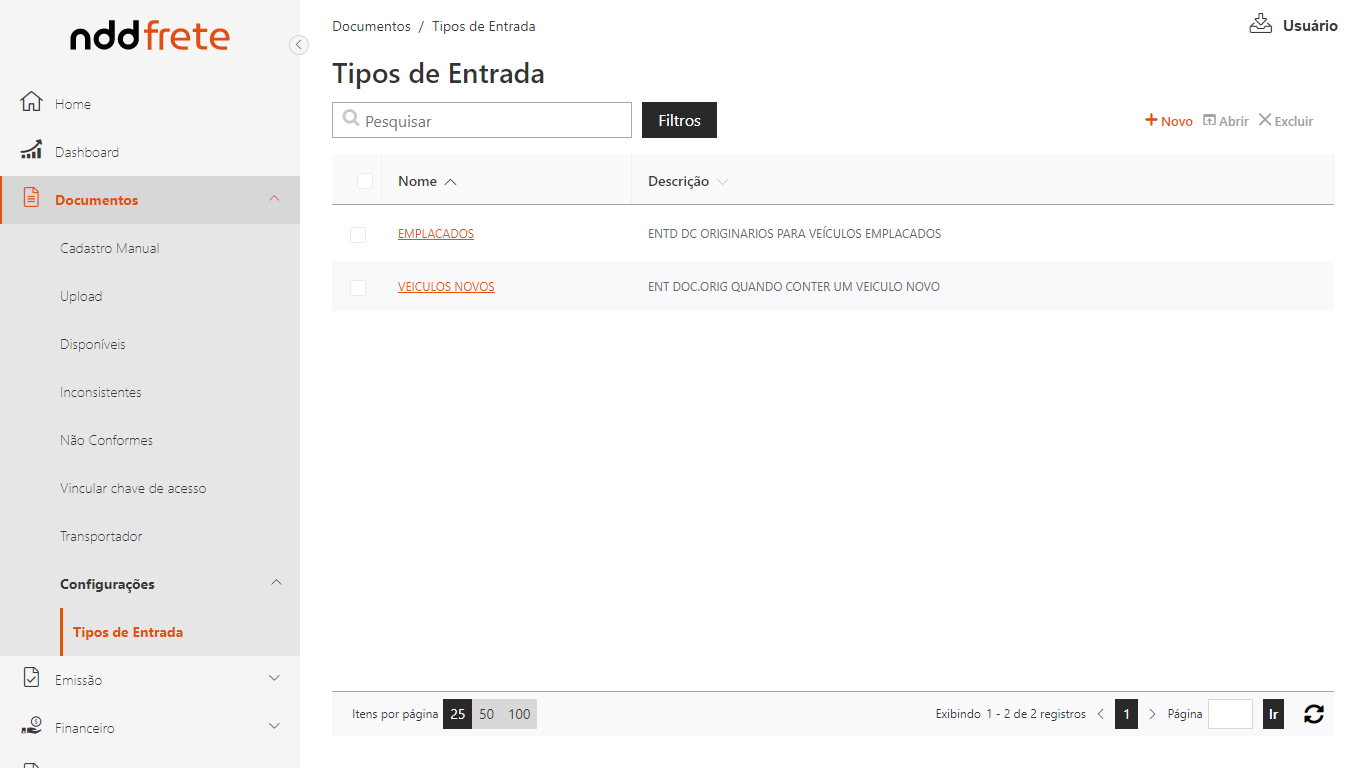
Task: Toggle the select-all checkbox in table header
Action: [365, 181]
